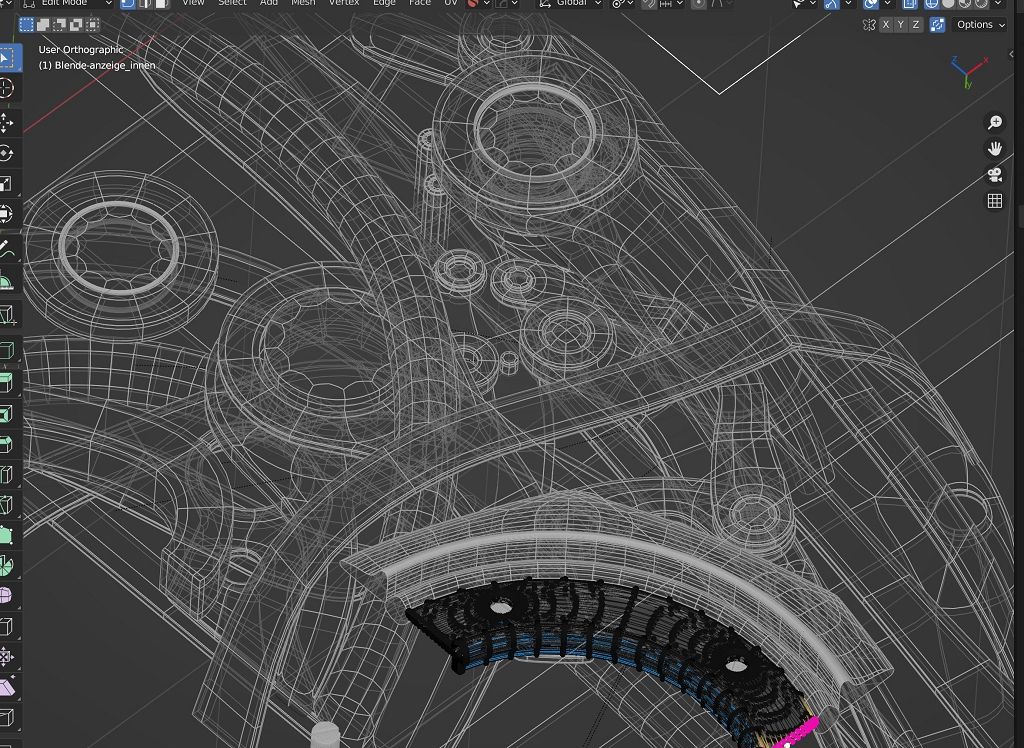Select the Move tool
This screenshot has width=1024, height=748.
[6, 123]
